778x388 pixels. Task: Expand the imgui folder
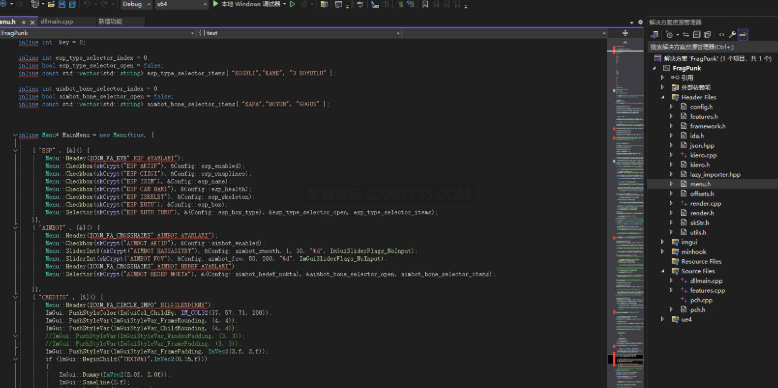click(662, 242)
